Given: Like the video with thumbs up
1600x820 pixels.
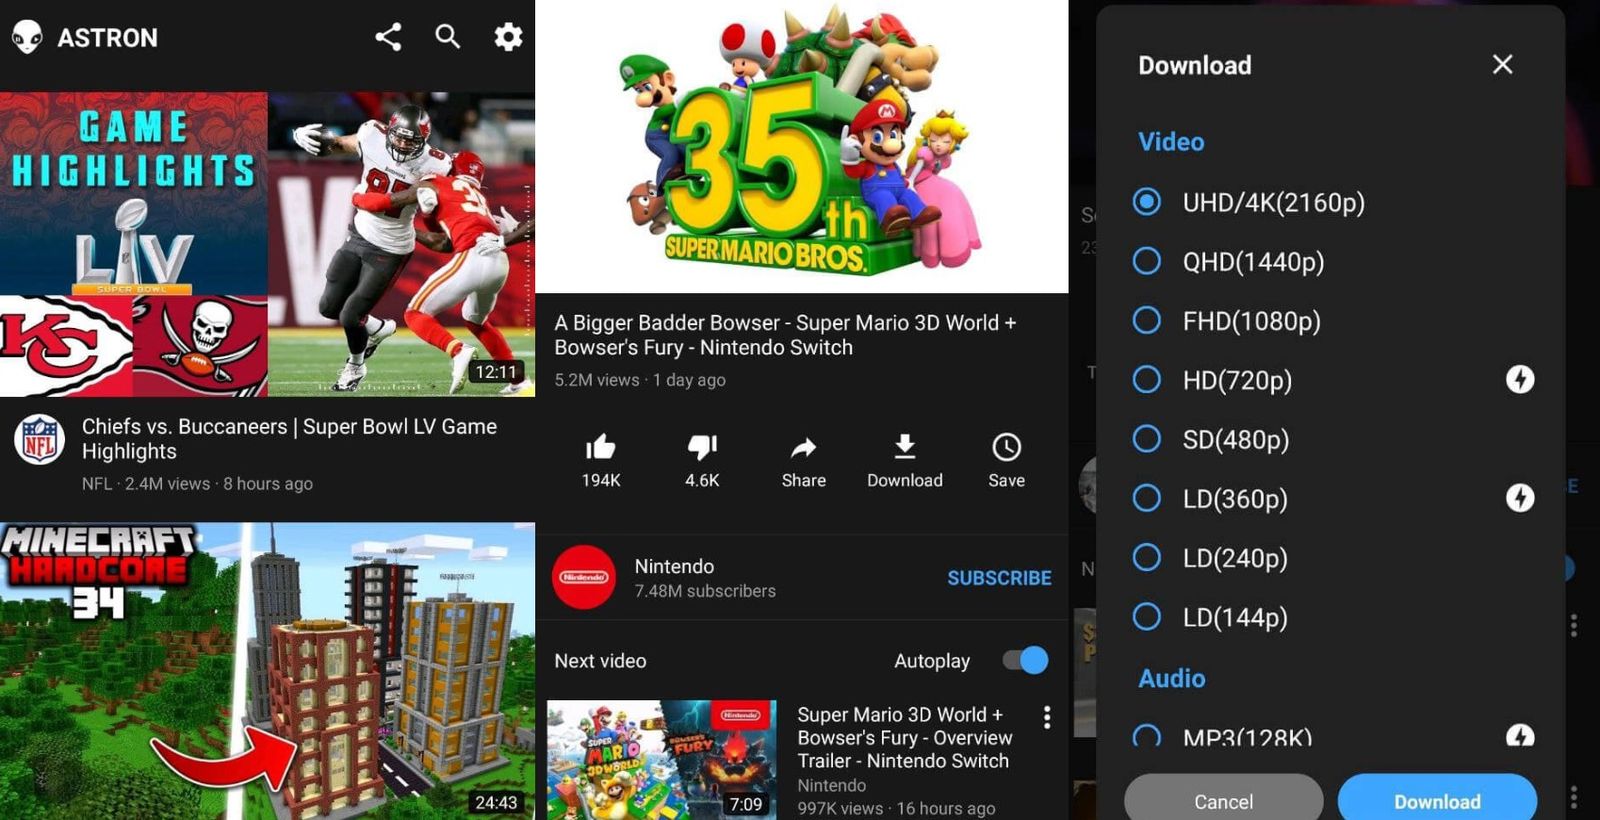Looking at the screenshot, I should tap(601, 447).
